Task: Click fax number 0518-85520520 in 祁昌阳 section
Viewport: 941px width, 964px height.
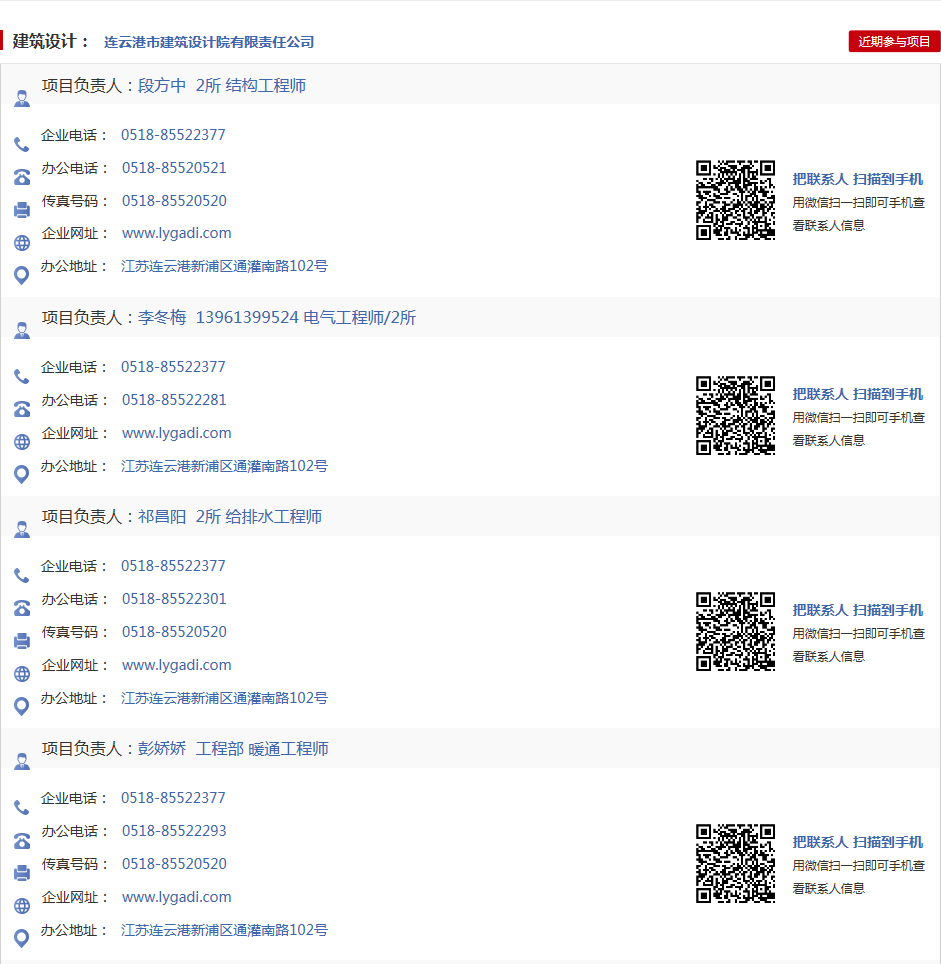Action: pyautogui.click(x=174, y=632)
